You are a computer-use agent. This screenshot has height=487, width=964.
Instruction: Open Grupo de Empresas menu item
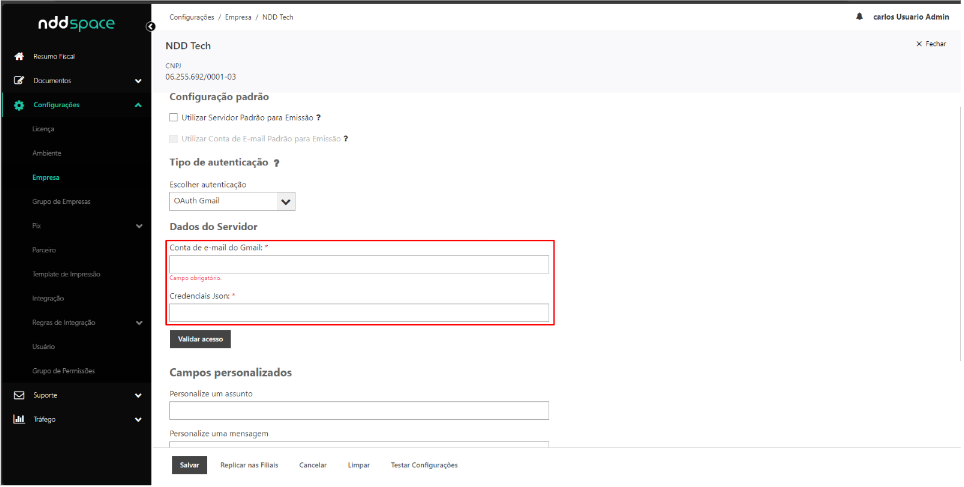click(x=61, y=202)
